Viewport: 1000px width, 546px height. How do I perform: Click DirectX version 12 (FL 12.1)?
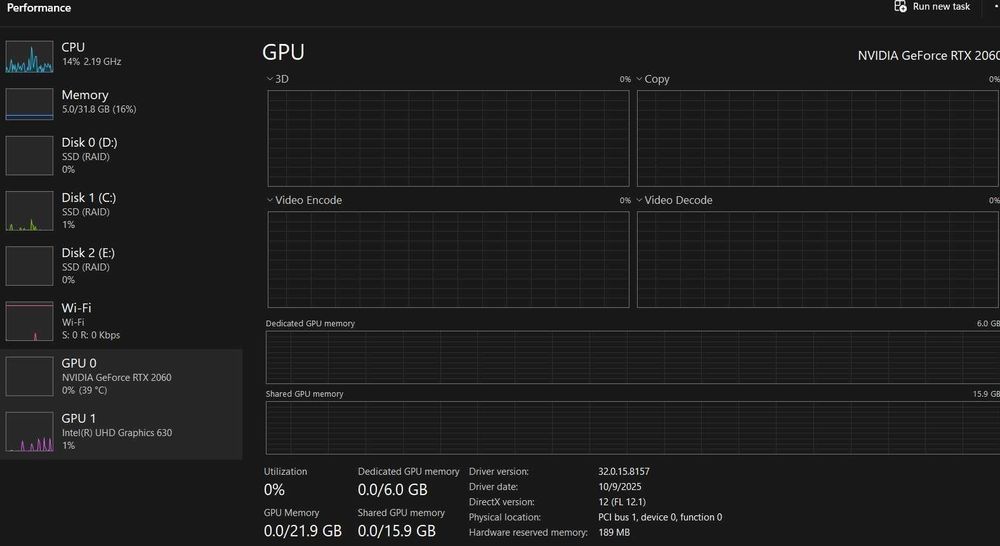[x=622, y=502]
